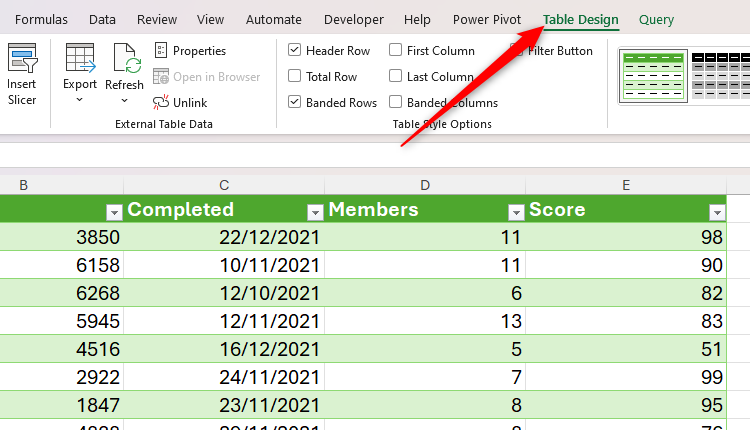Enable the Last Column checkbox
Image resolution: width=750 pixels, height=430 pixels.
click(396, 76)
